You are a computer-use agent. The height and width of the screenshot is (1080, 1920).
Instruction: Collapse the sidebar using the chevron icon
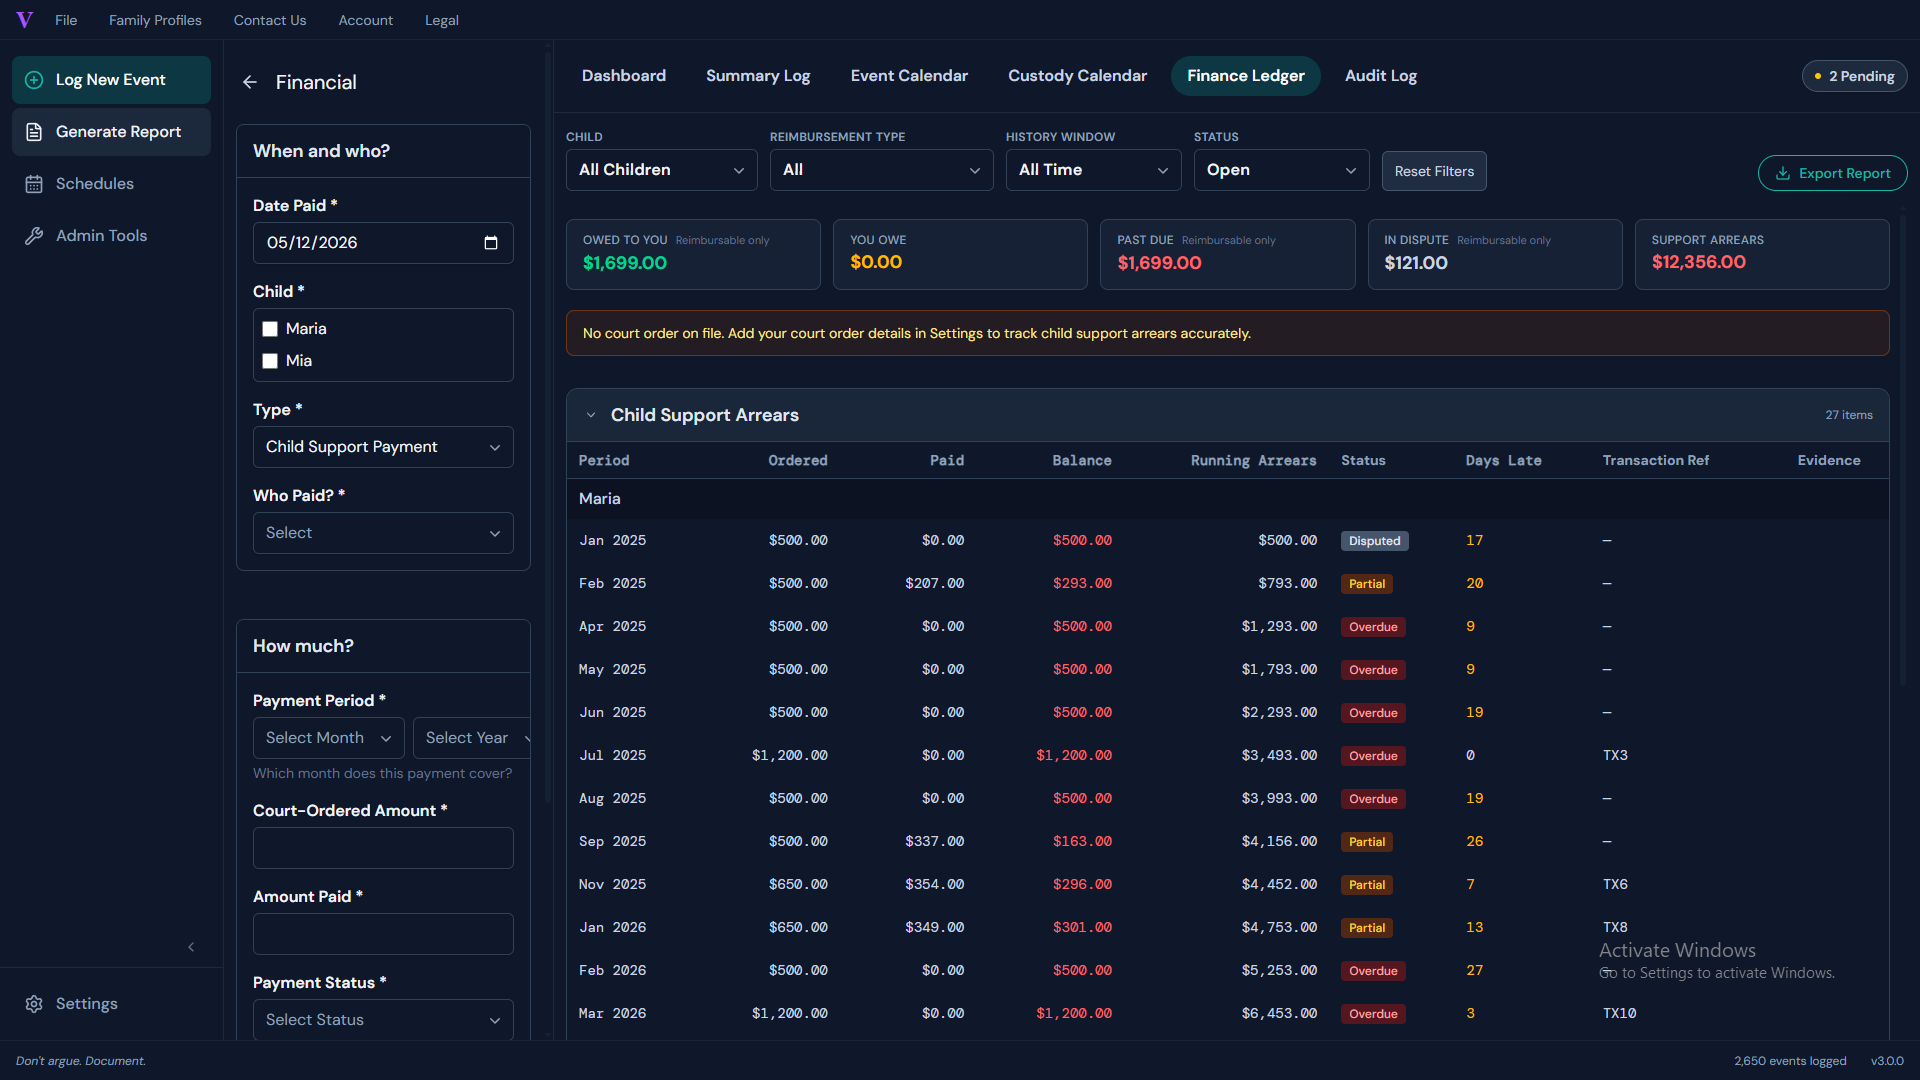(x=191, y=947)
